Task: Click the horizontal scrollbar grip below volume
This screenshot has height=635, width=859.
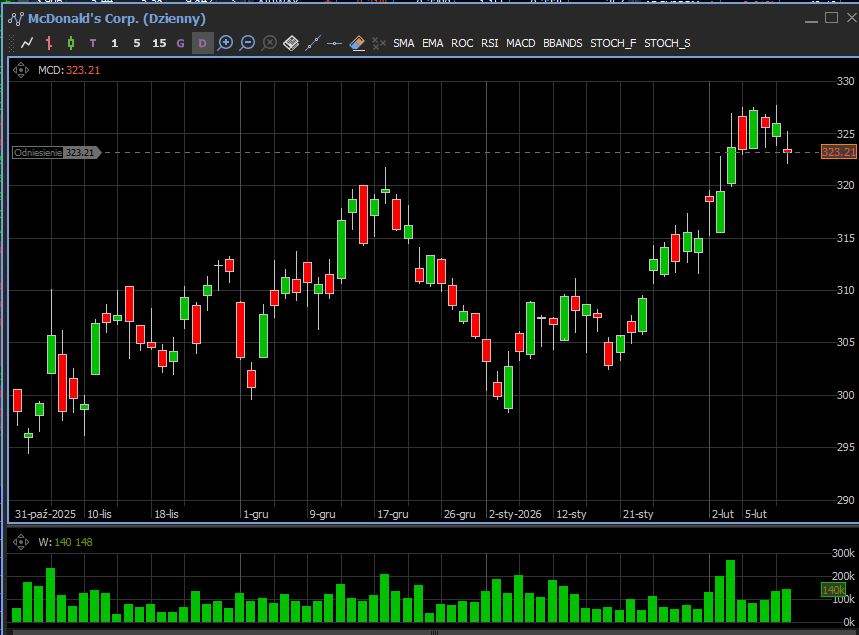Action: click(433, 631)
